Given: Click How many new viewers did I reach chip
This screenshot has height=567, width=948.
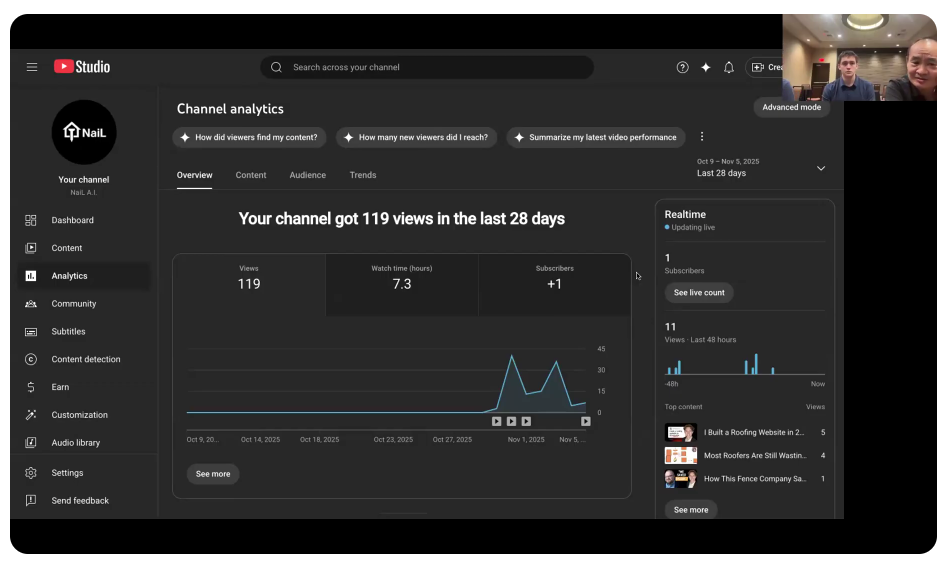Looking at the screenshot, I should [x=417, y=137].
